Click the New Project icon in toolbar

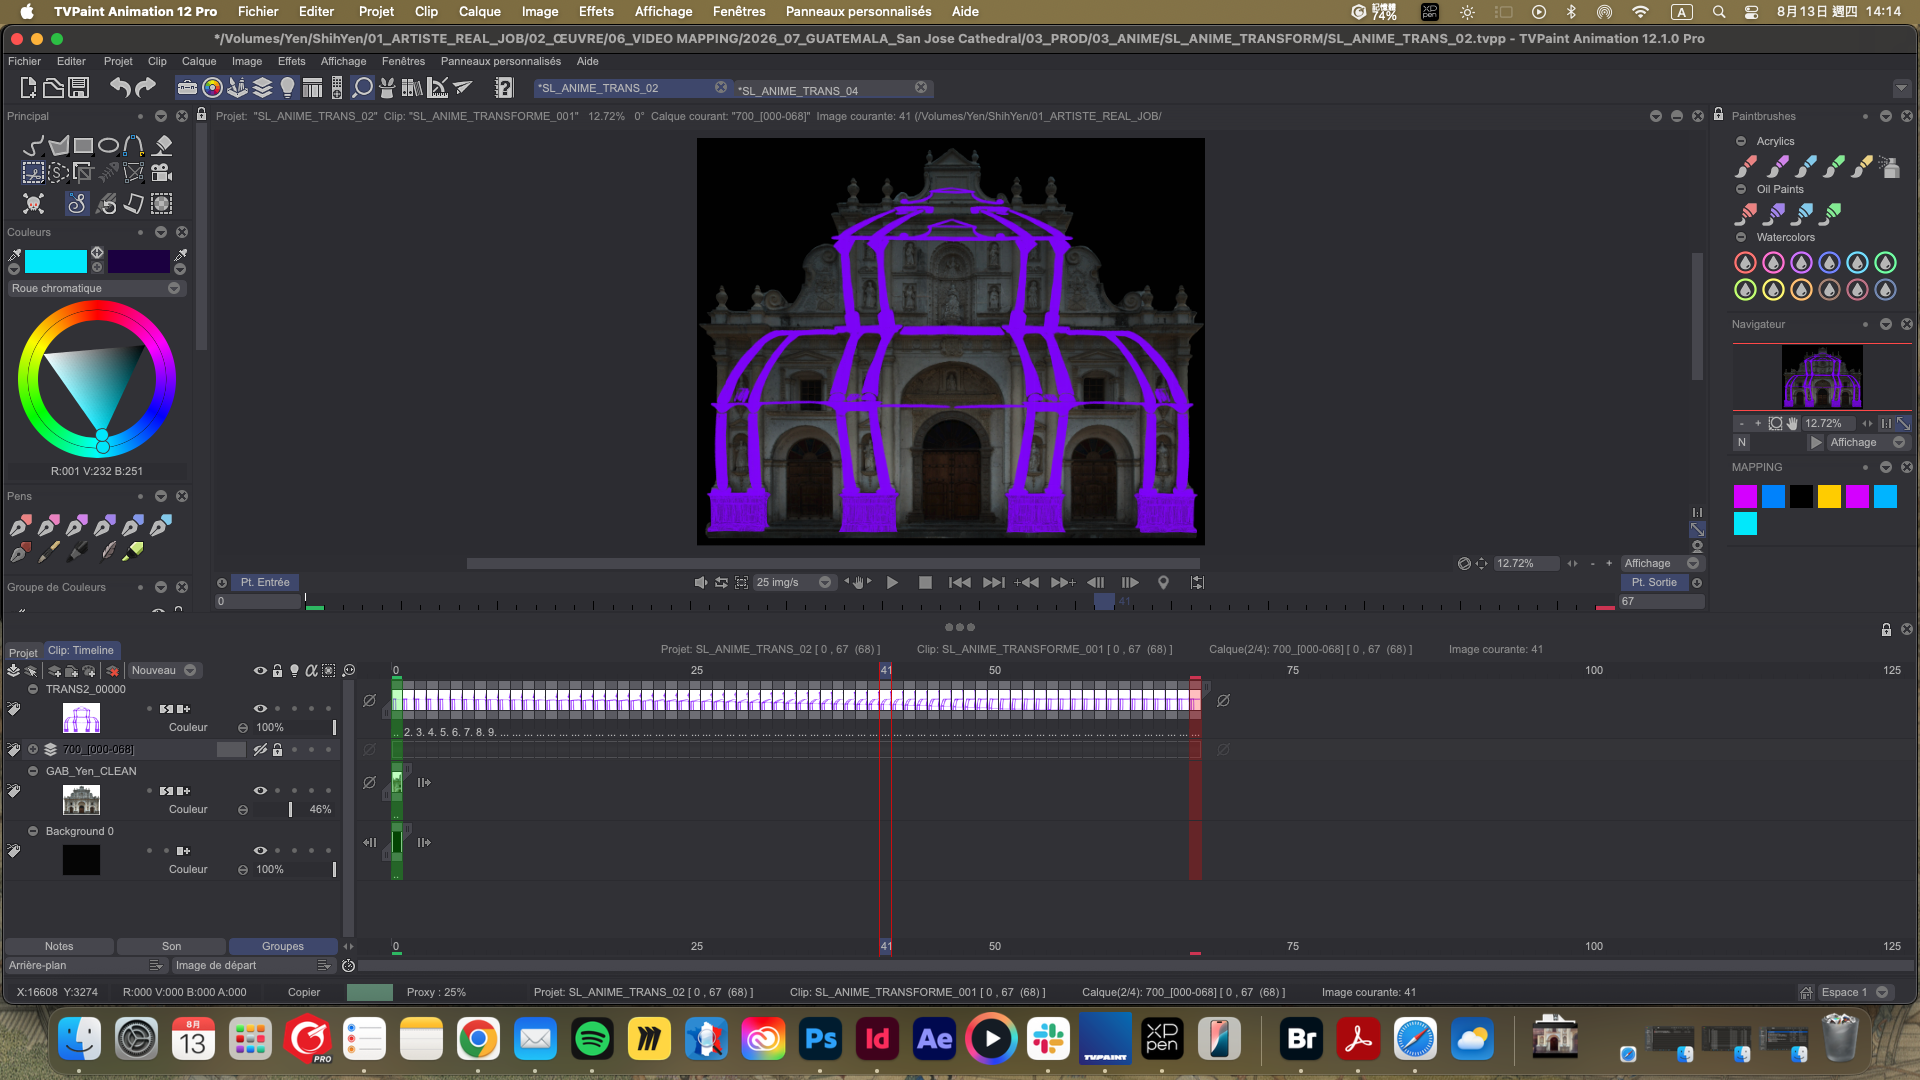28,88
